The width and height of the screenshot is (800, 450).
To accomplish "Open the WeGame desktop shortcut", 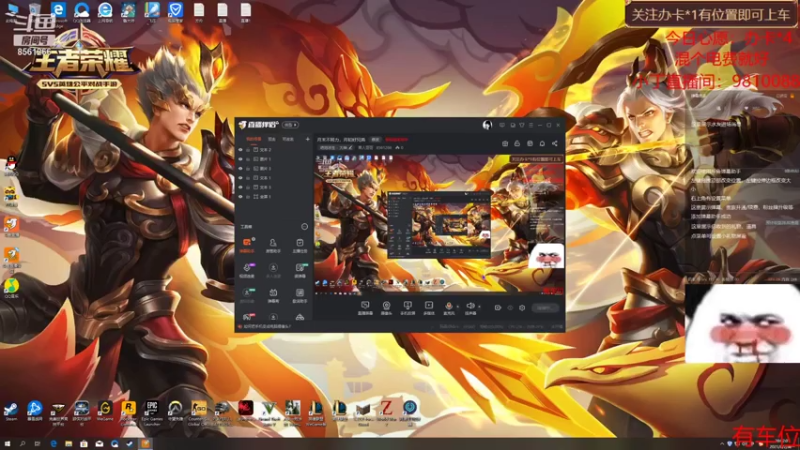I will pos(105,411).
